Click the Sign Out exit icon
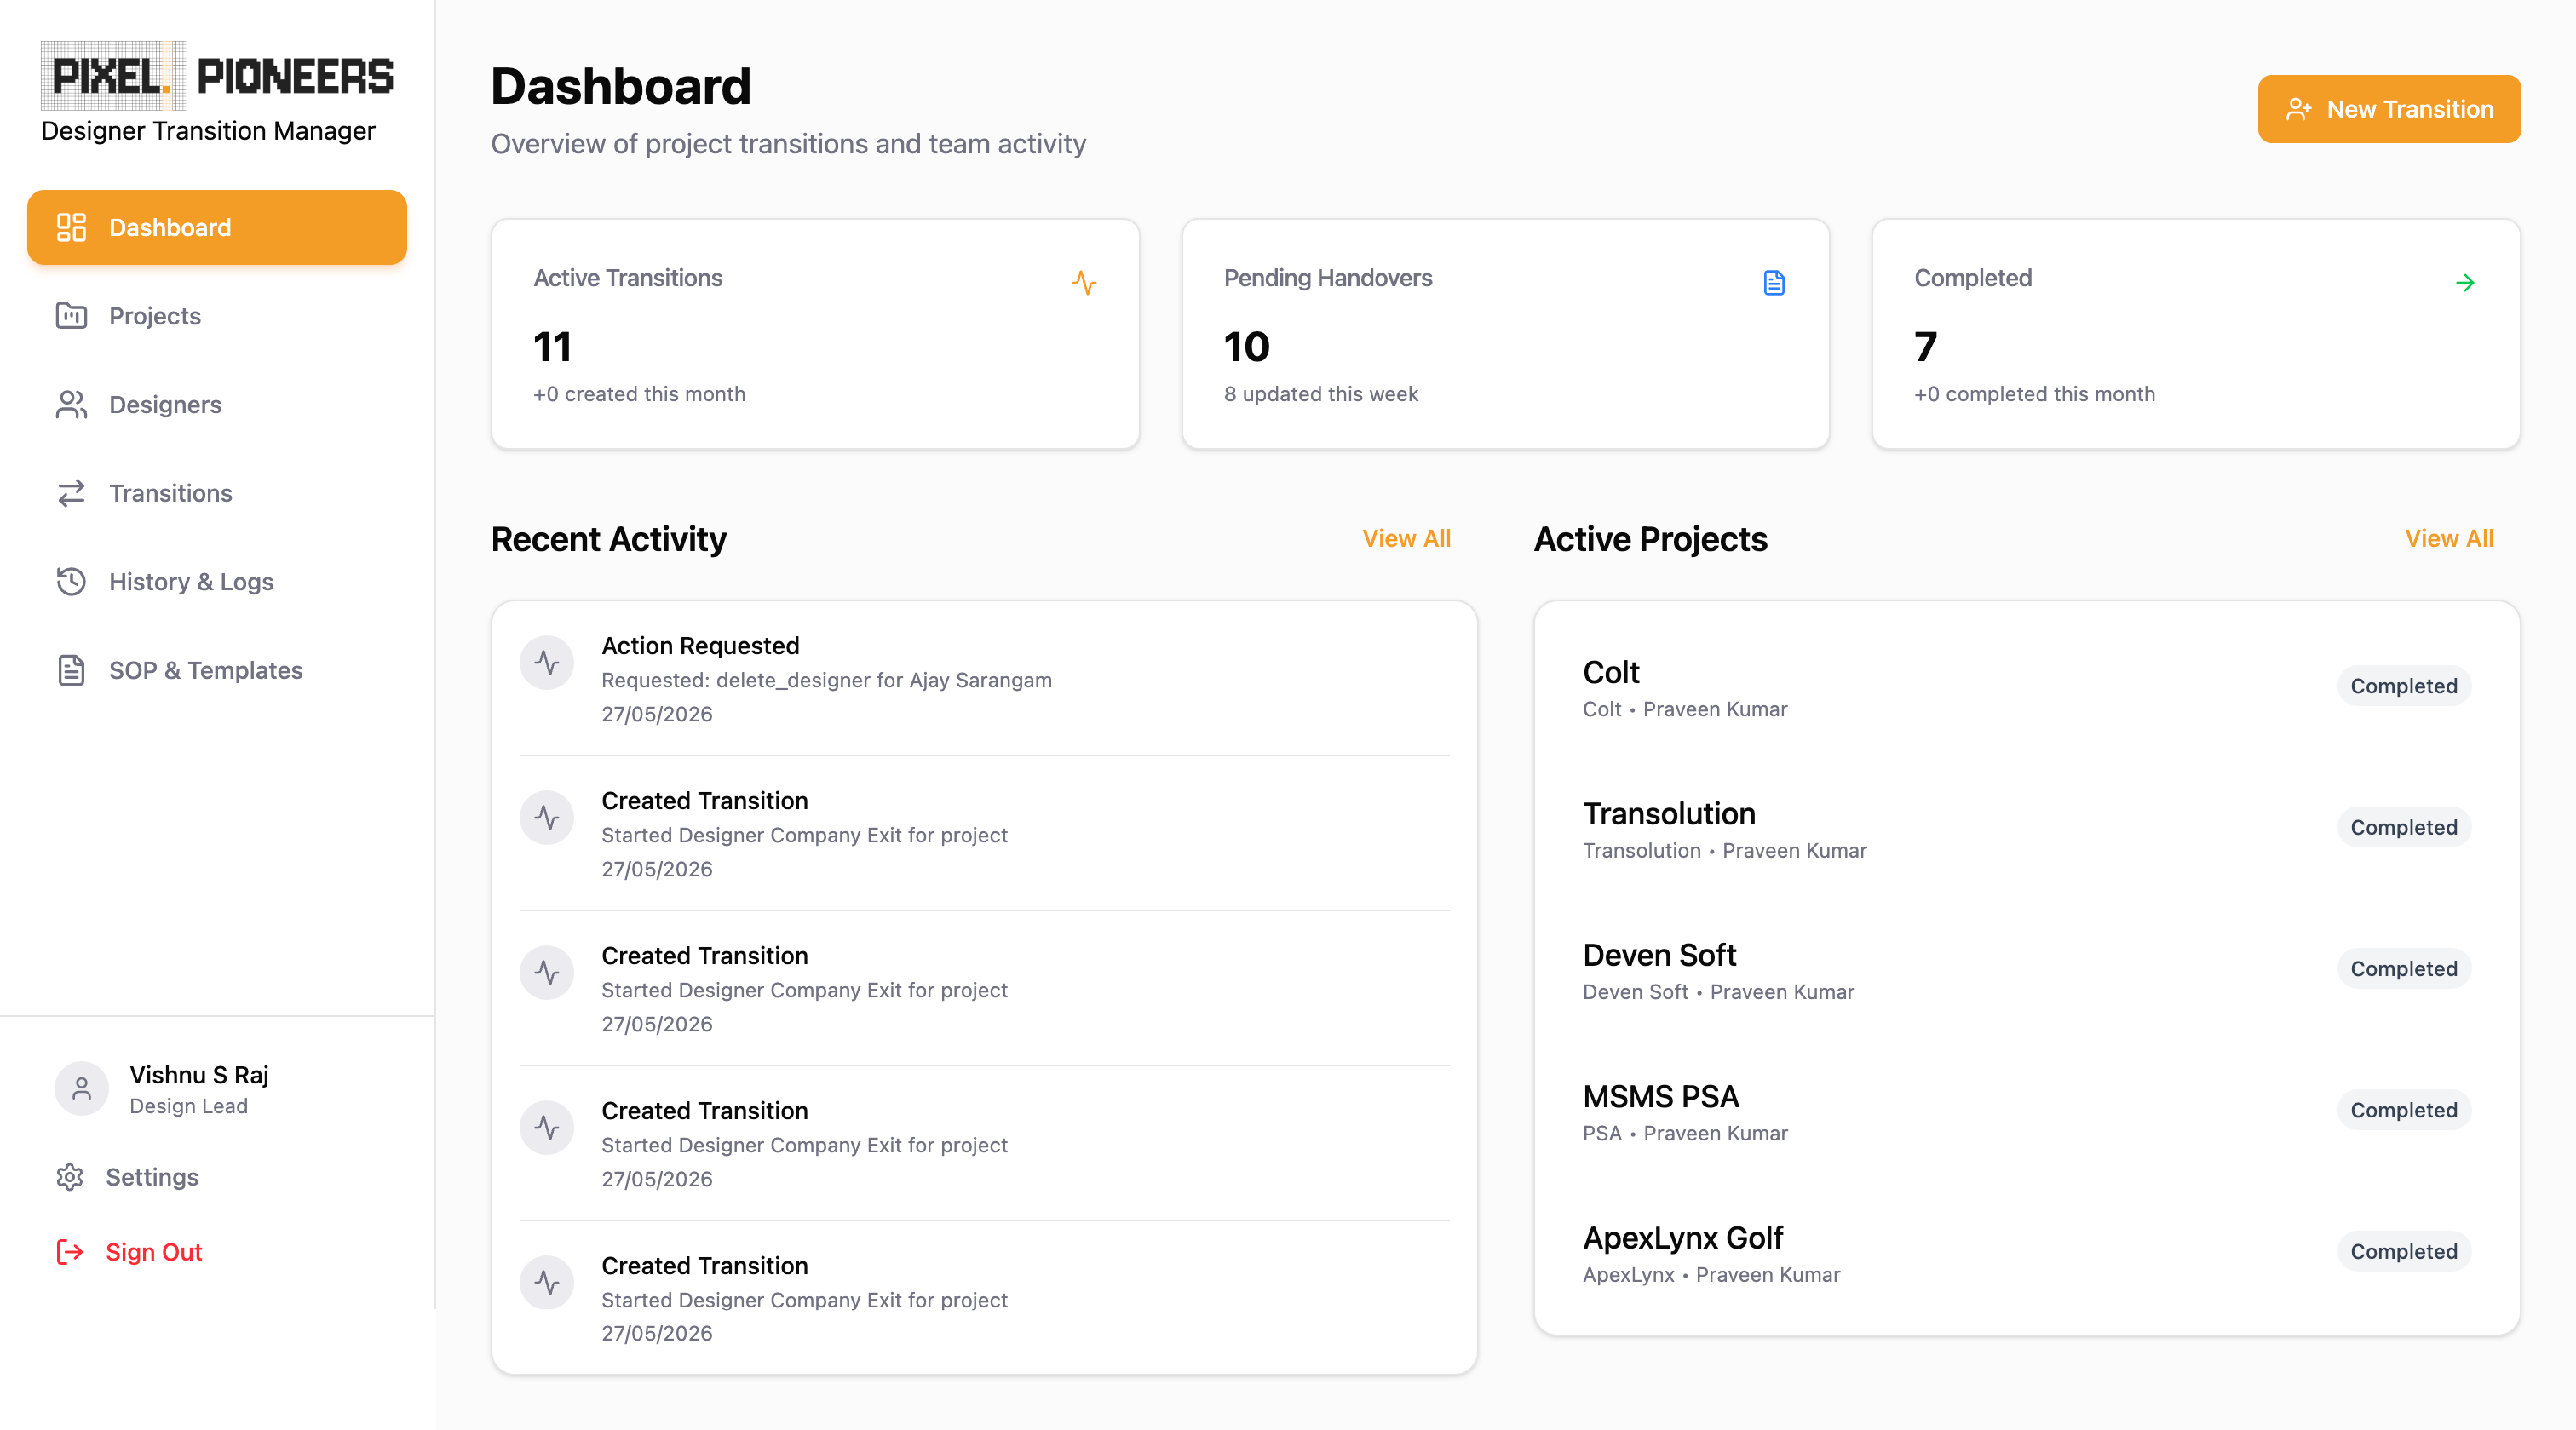The width and height of the screenshot is (2576, 1430). [69, 1252]
